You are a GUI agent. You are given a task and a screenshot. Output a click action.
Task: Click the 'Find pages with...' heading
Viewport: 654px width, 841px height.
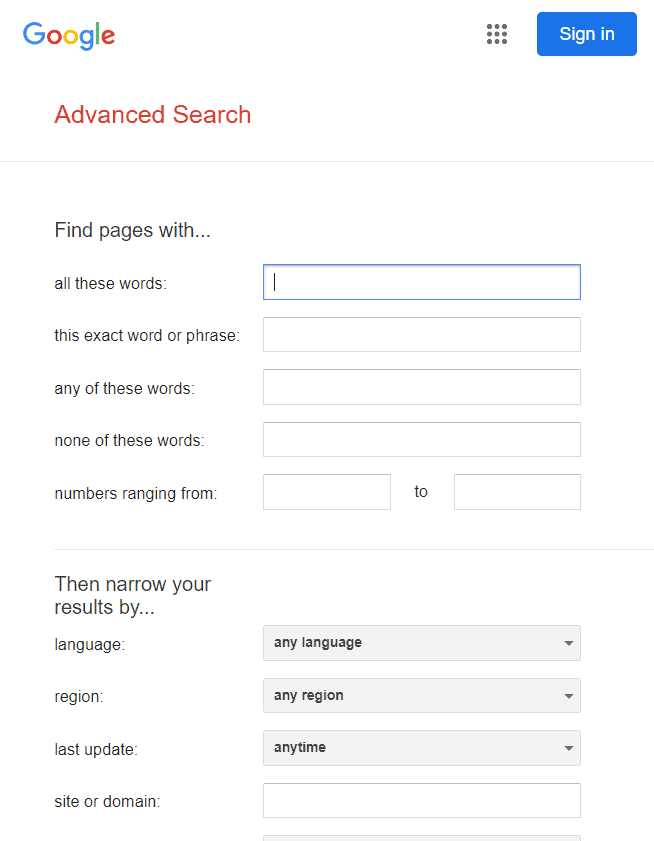click(133, 230)
